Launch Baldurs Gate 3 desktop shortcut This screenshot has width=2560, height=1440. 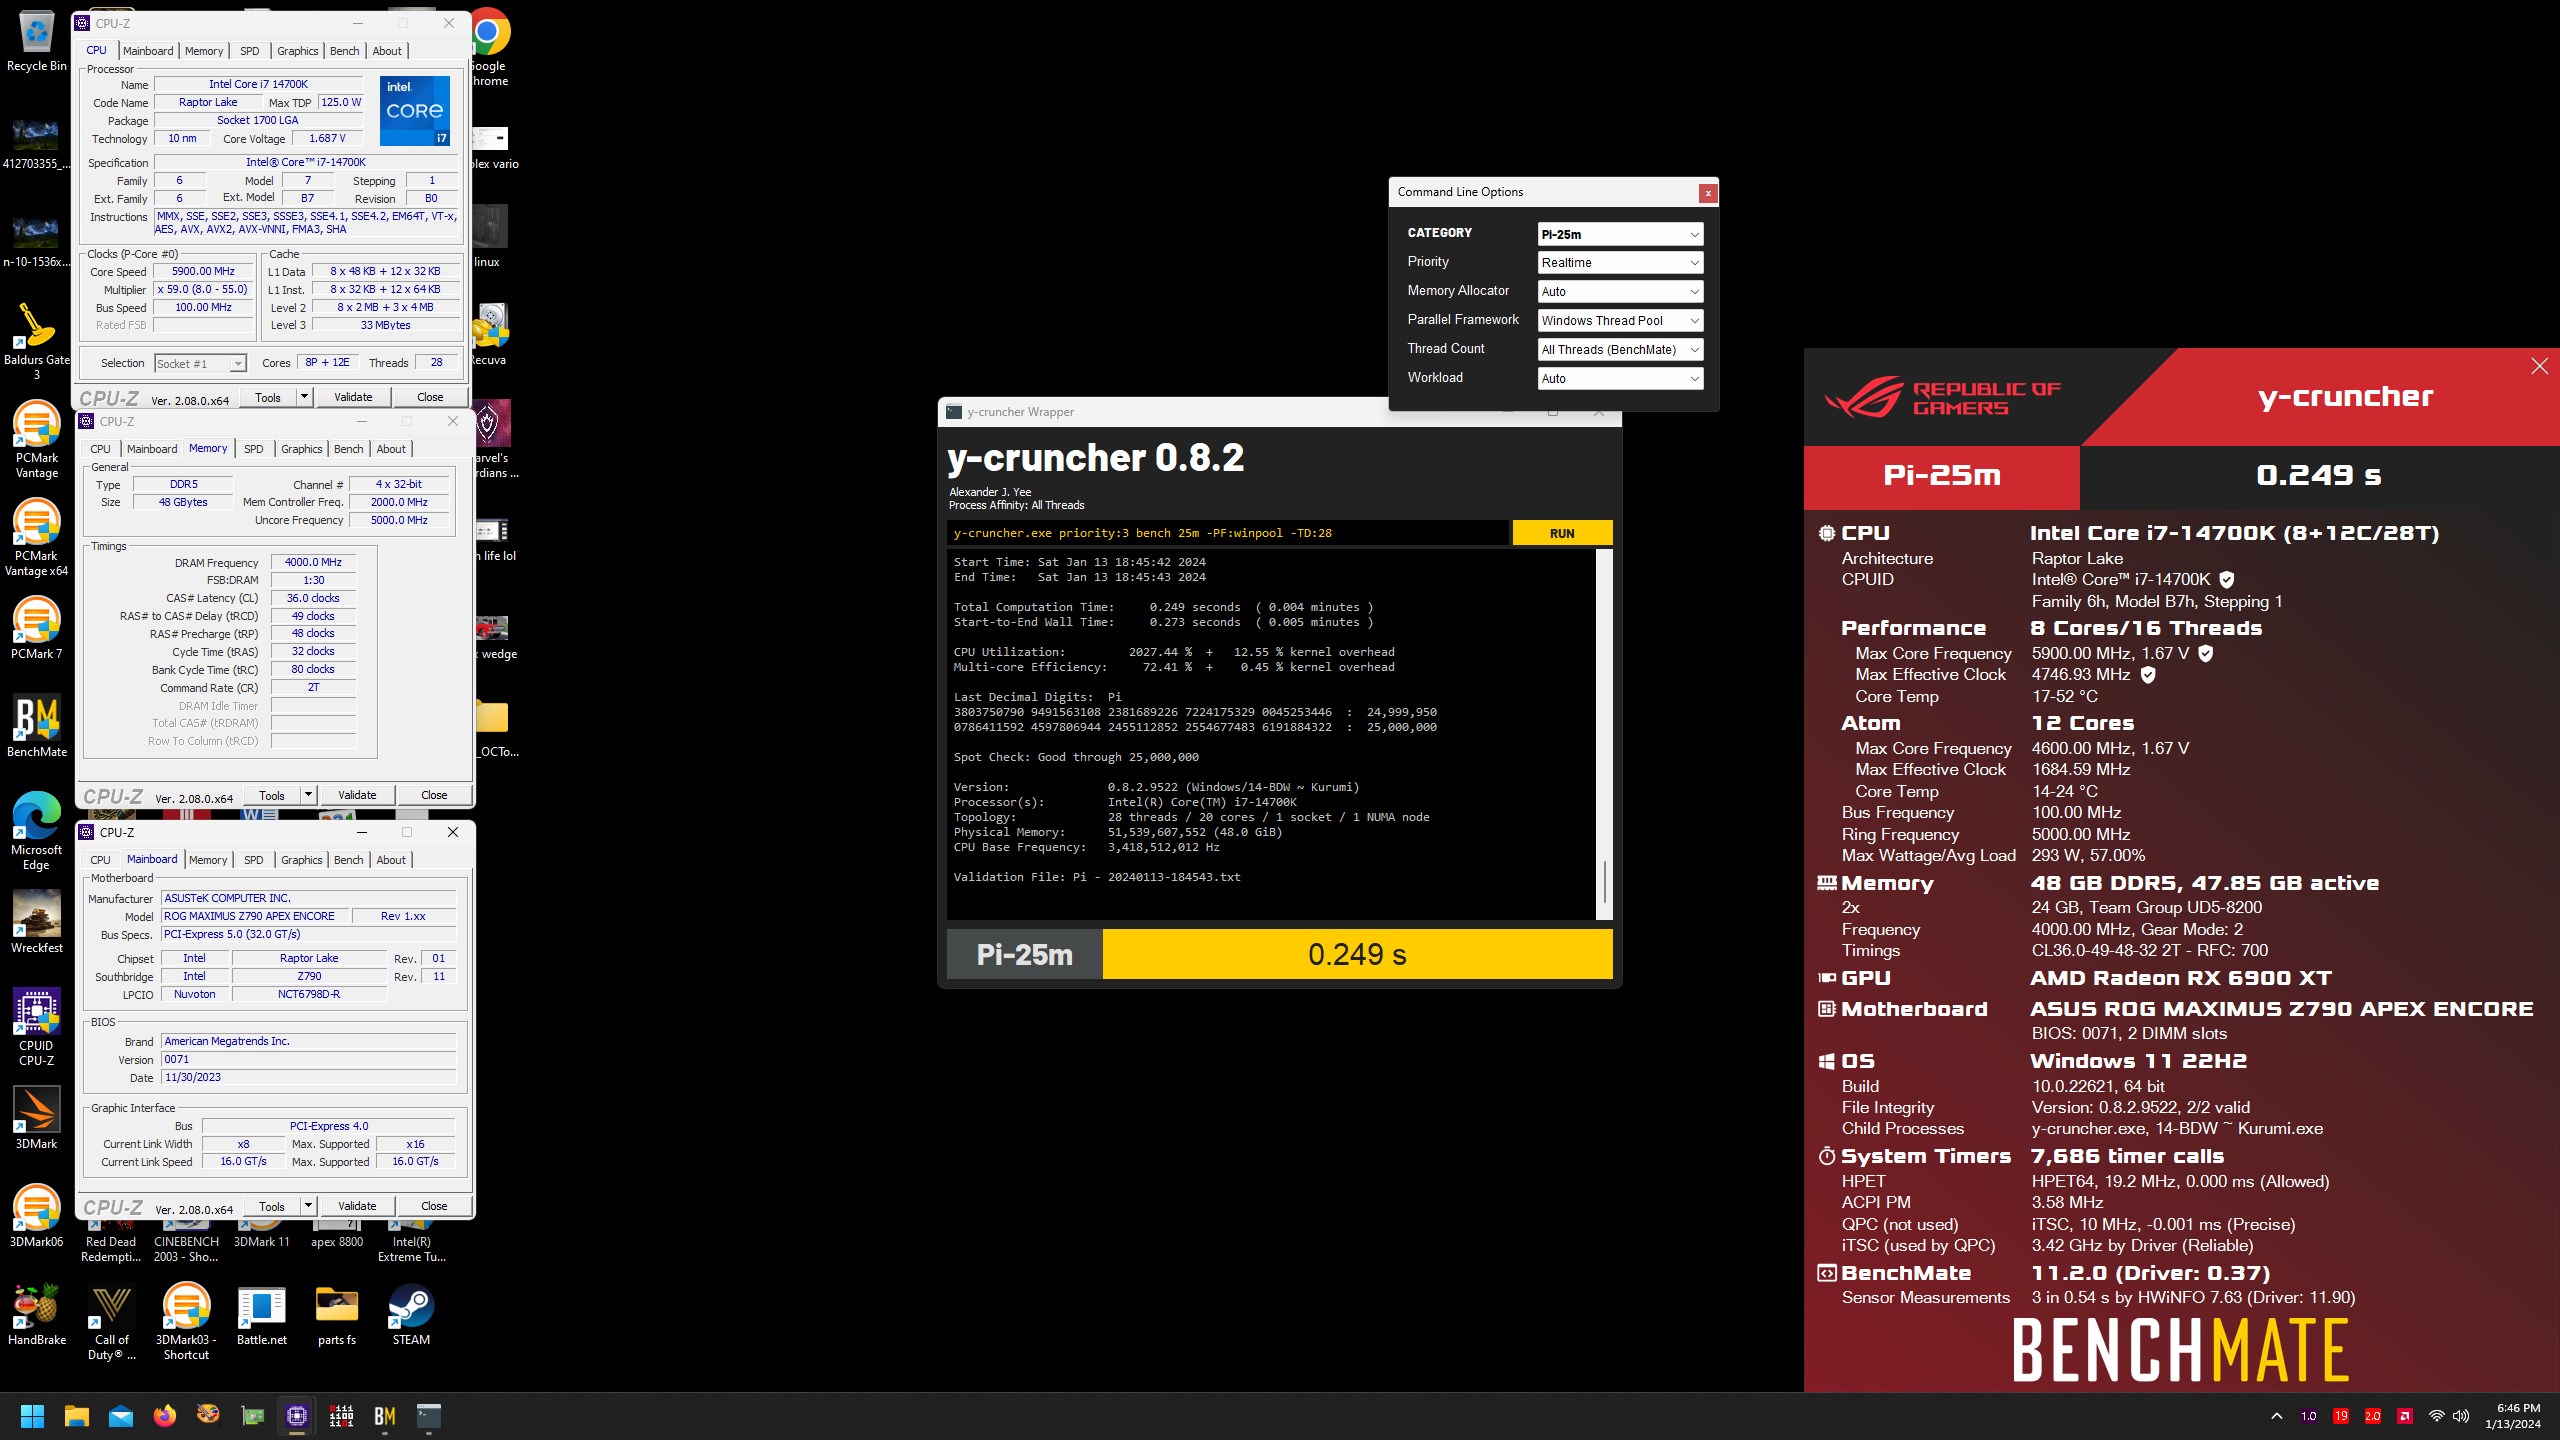[x=36, y=340]
